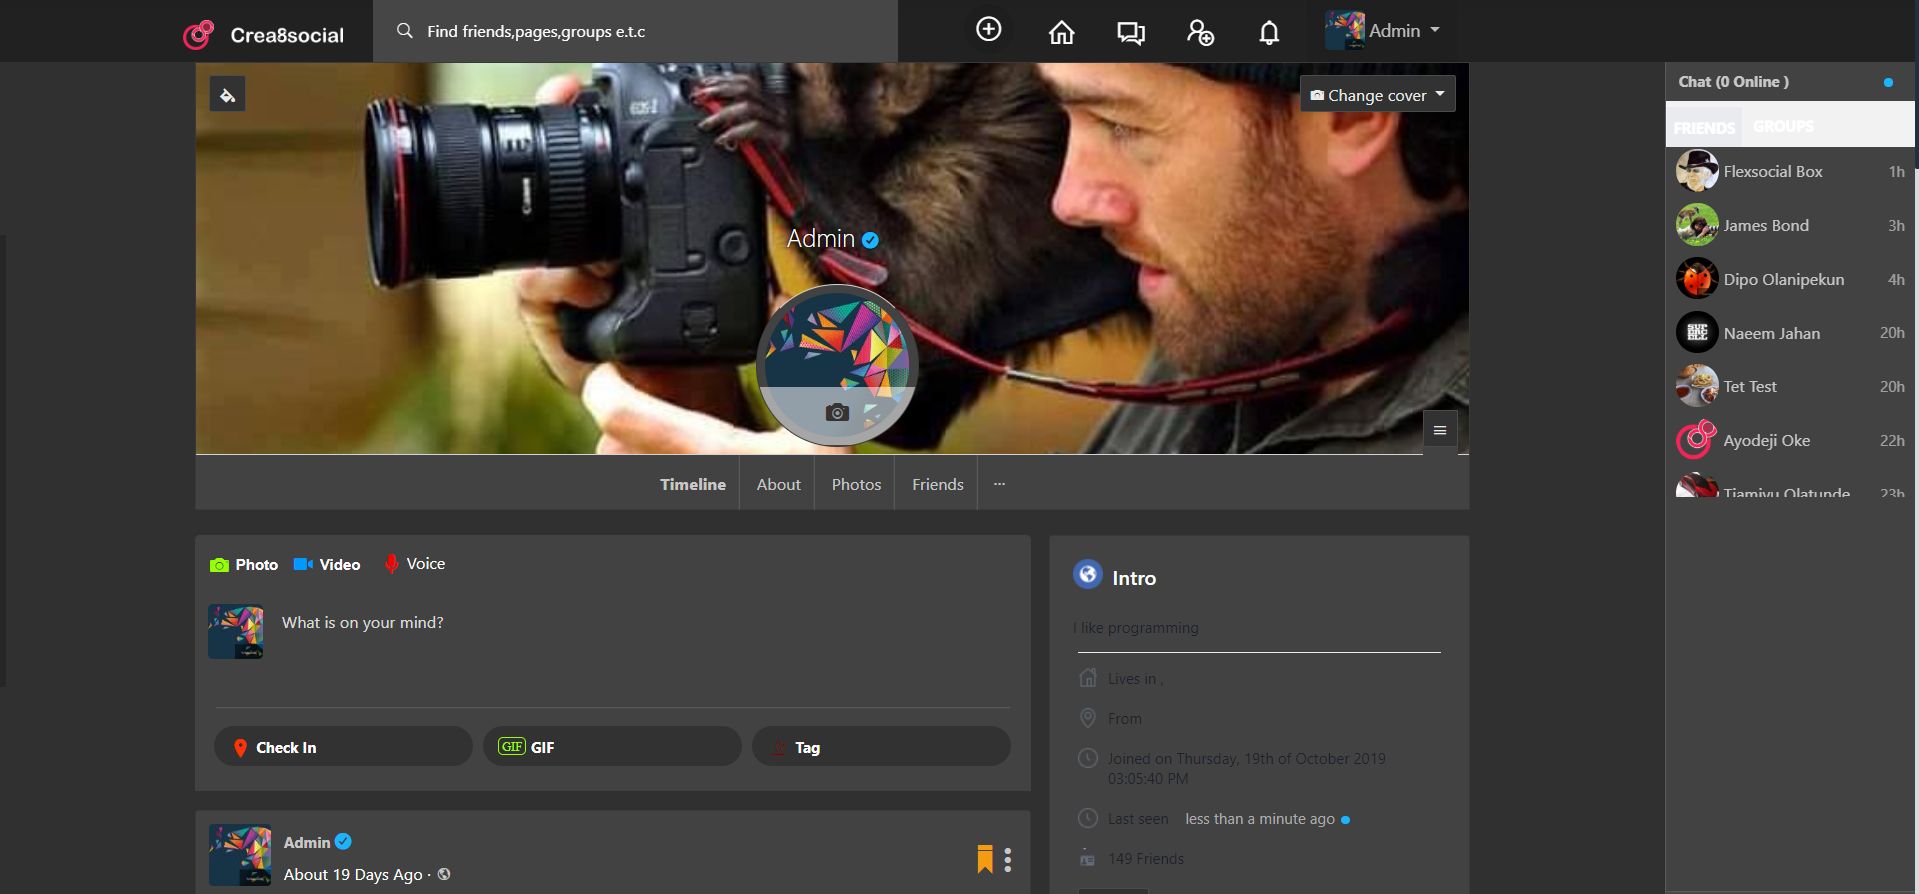Screen dimensions: 1919x894
Task: Go to the Home feed icon
Action: (x=1061, y=33)
